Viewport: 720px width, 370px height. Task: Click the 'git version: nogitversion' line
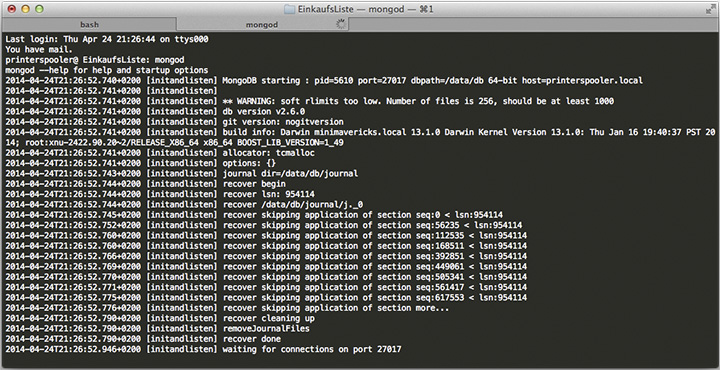pos(174,122)
